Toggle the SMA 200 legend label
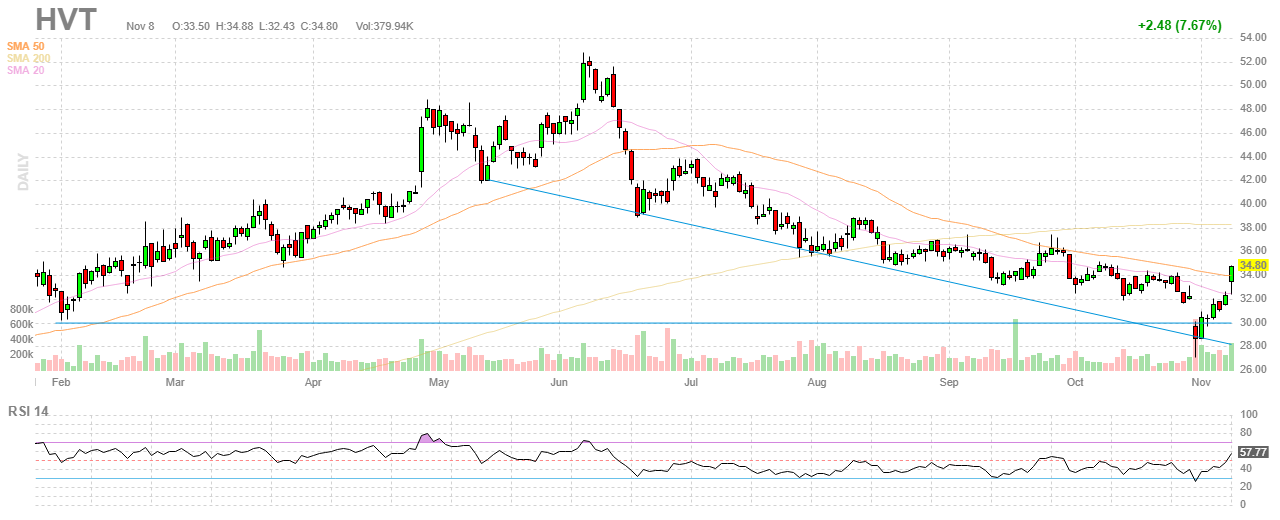Screen dimensions: 1280x520 pos(27,58)
